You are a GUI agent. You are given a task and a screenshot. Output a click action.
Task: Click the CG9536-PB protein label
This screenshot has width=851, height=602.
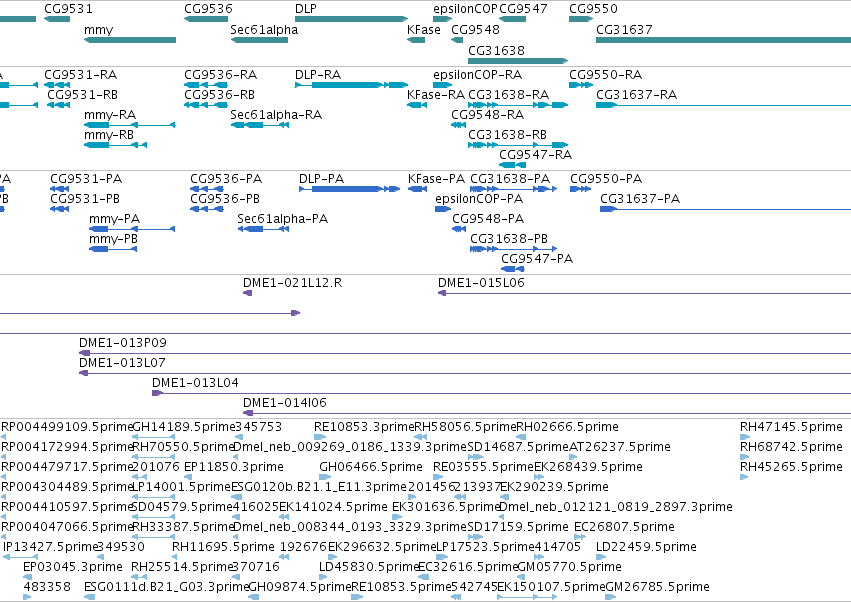(225, 199)
